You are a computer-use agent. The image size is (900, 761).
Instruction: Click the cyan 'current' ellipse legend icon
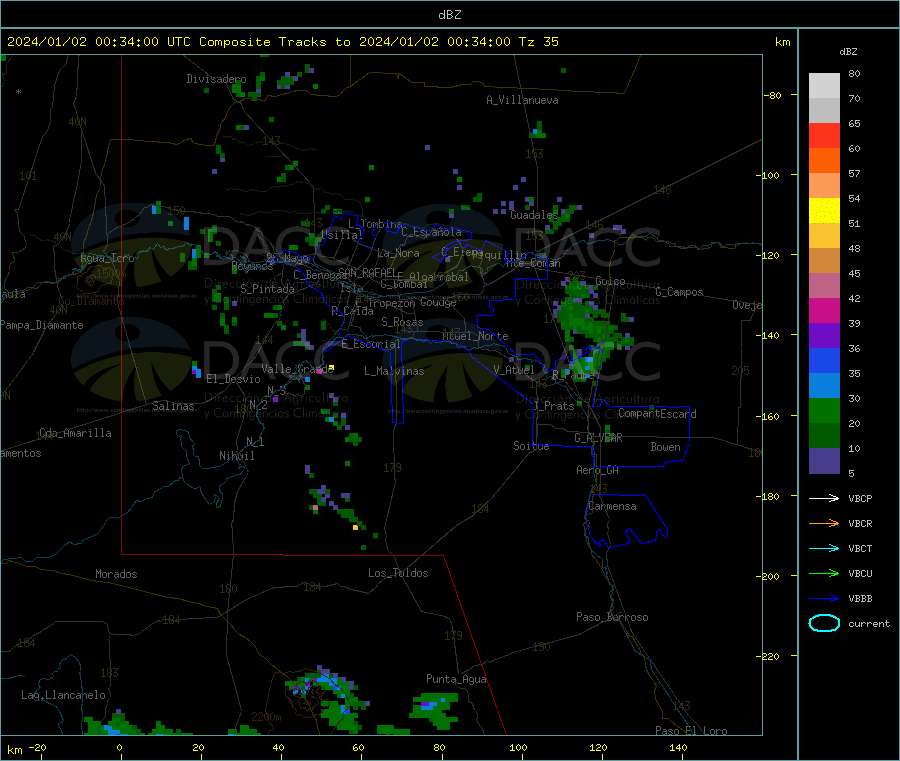(824, 623)
